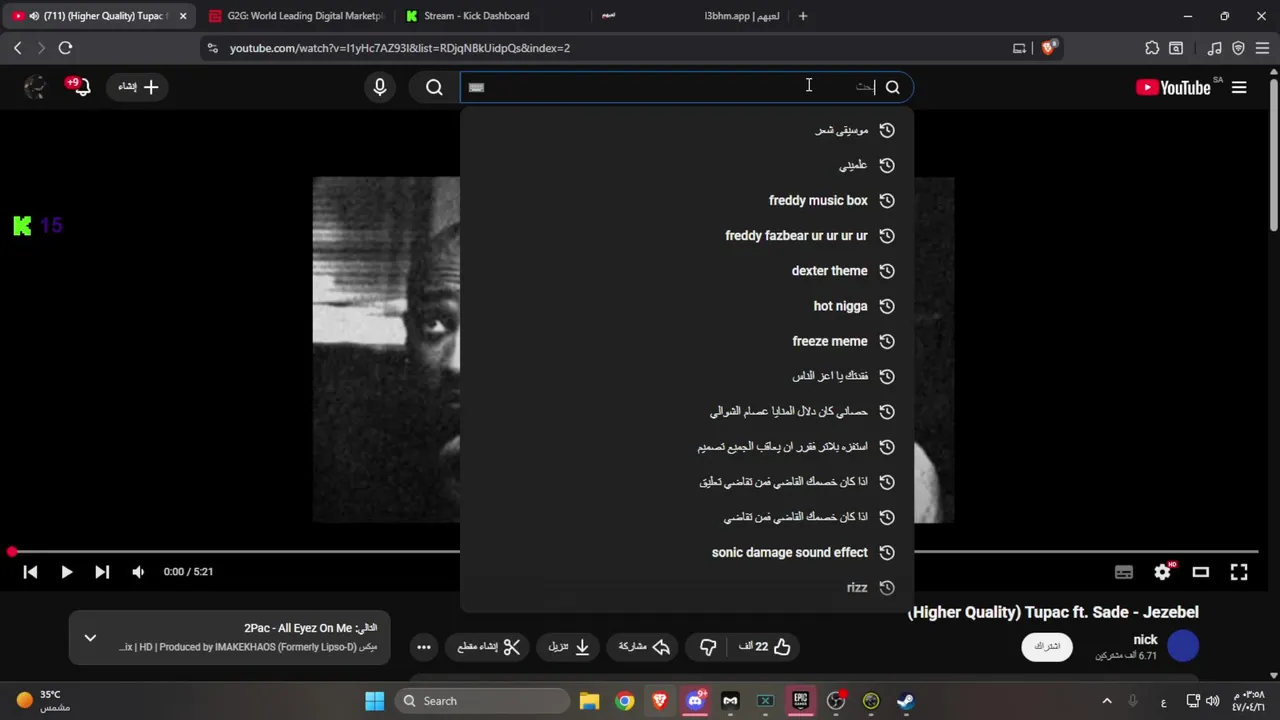Open the YouTube account avatar menu
Viewport: 1280px width, 720px height.
point(35,87)
